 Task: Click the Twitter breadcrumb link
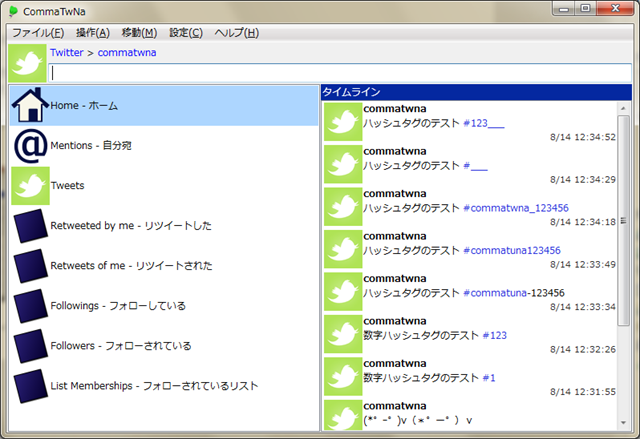(x=67, y=53)
